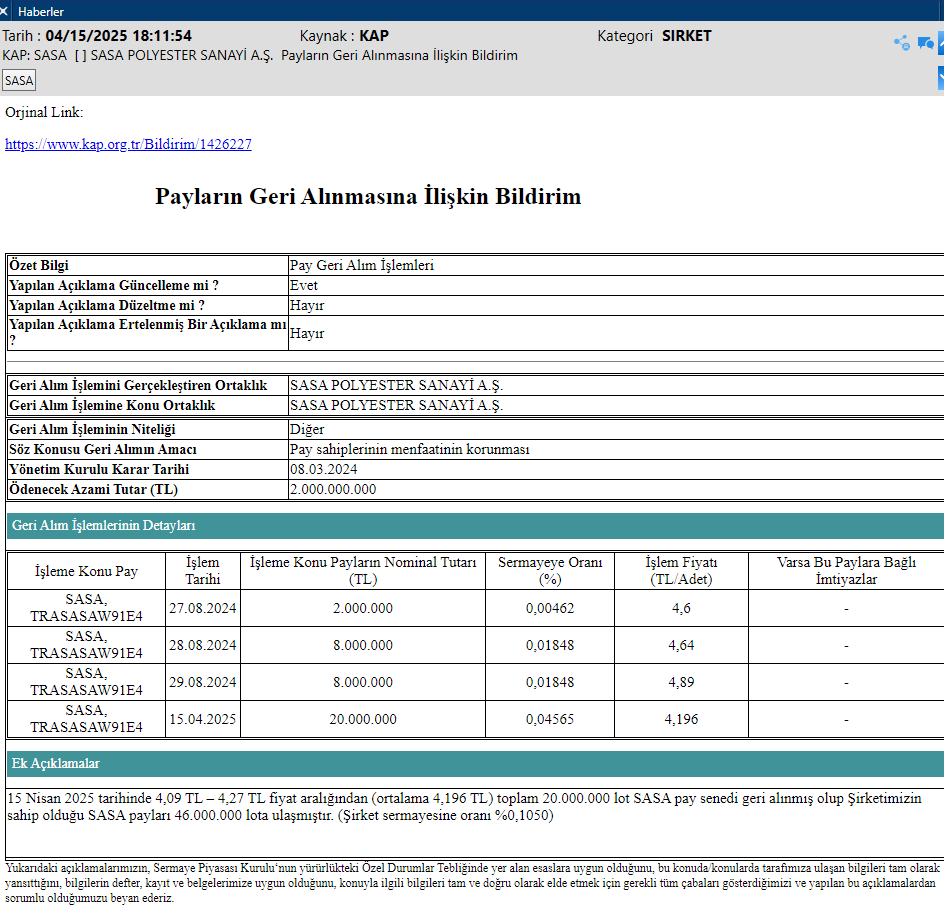Click the Nominal Tutarı (TL) column header
This screenshot has height=913, width=944.
363,571
